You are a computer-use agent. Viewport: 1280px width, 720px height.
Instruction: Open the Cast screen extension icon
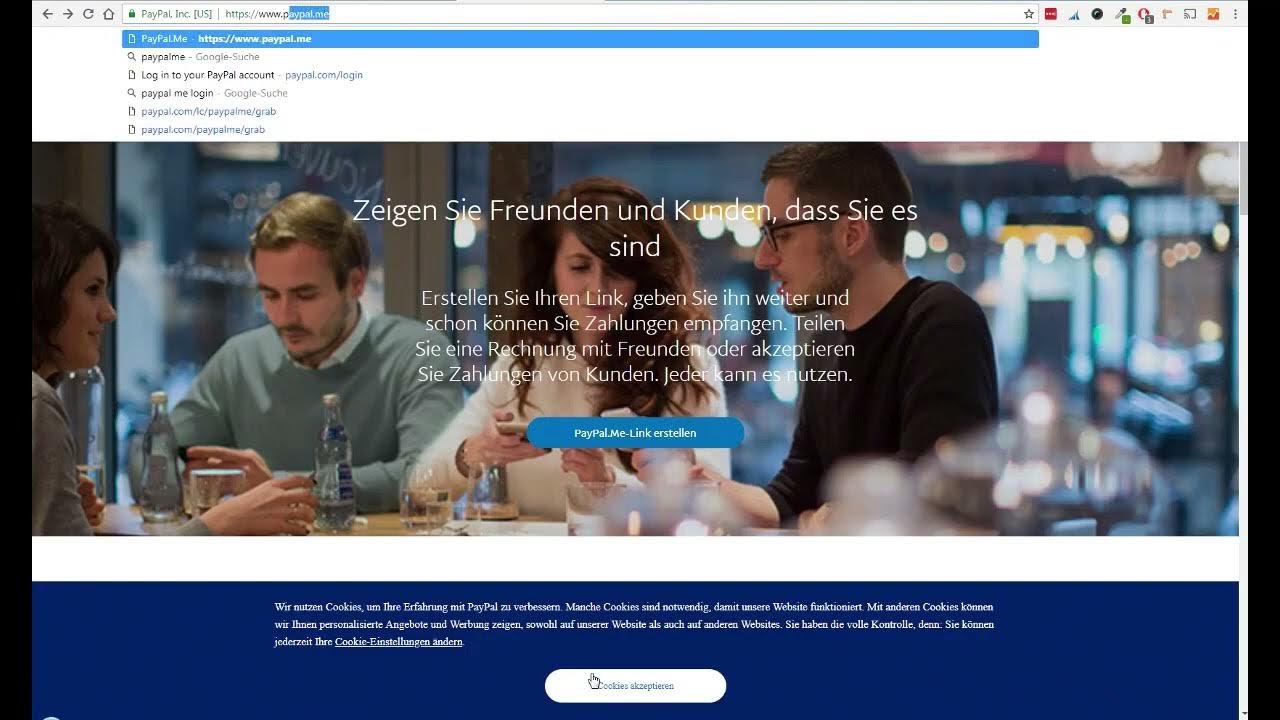coord(1190,14)
